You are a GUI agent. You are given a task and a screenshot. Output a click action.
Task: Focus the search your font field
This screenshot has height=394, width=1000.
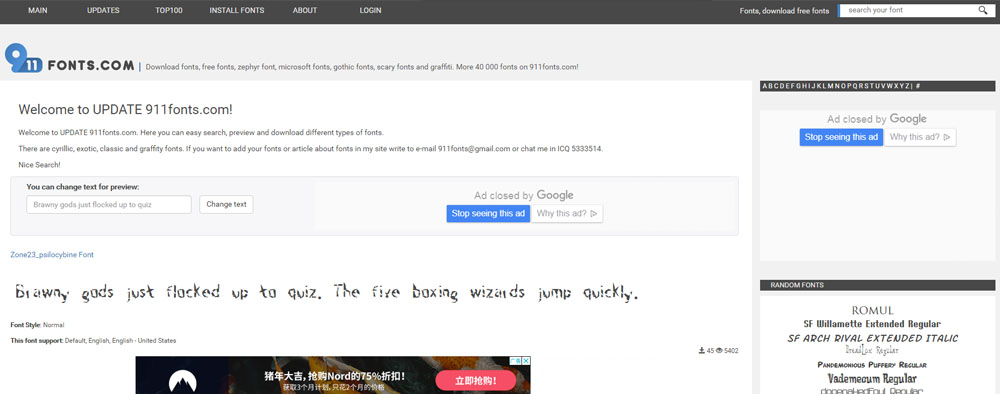[909, 10]
